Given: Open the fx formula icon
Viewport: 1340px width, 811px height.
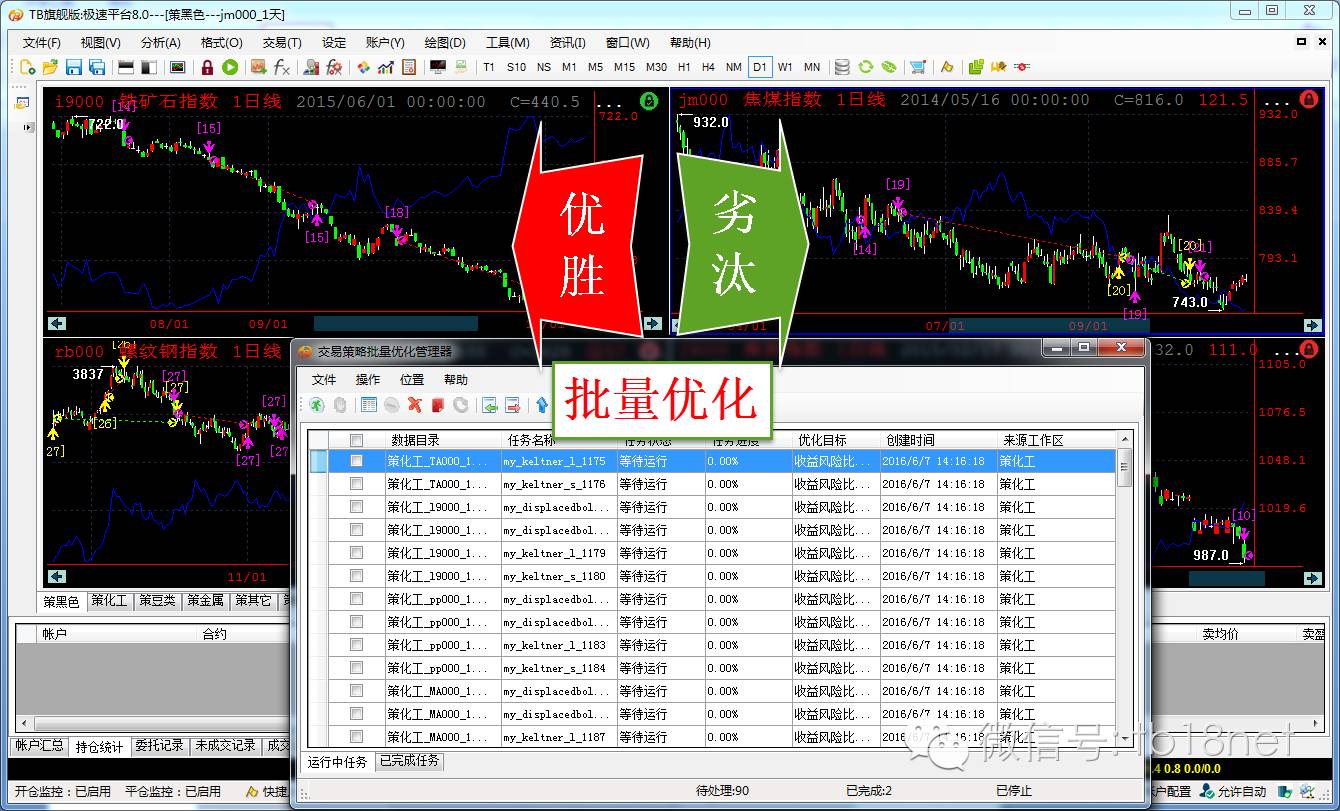Looking at the screenshot, I should [x=282, y=67].
